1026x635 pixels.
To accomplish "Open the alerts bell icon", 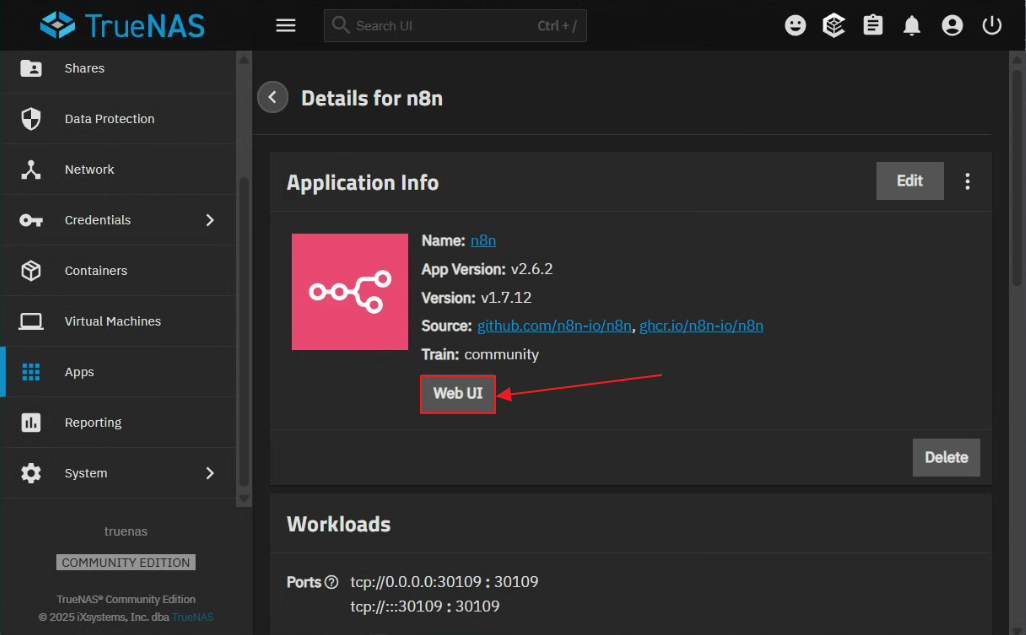I will 911,26.
